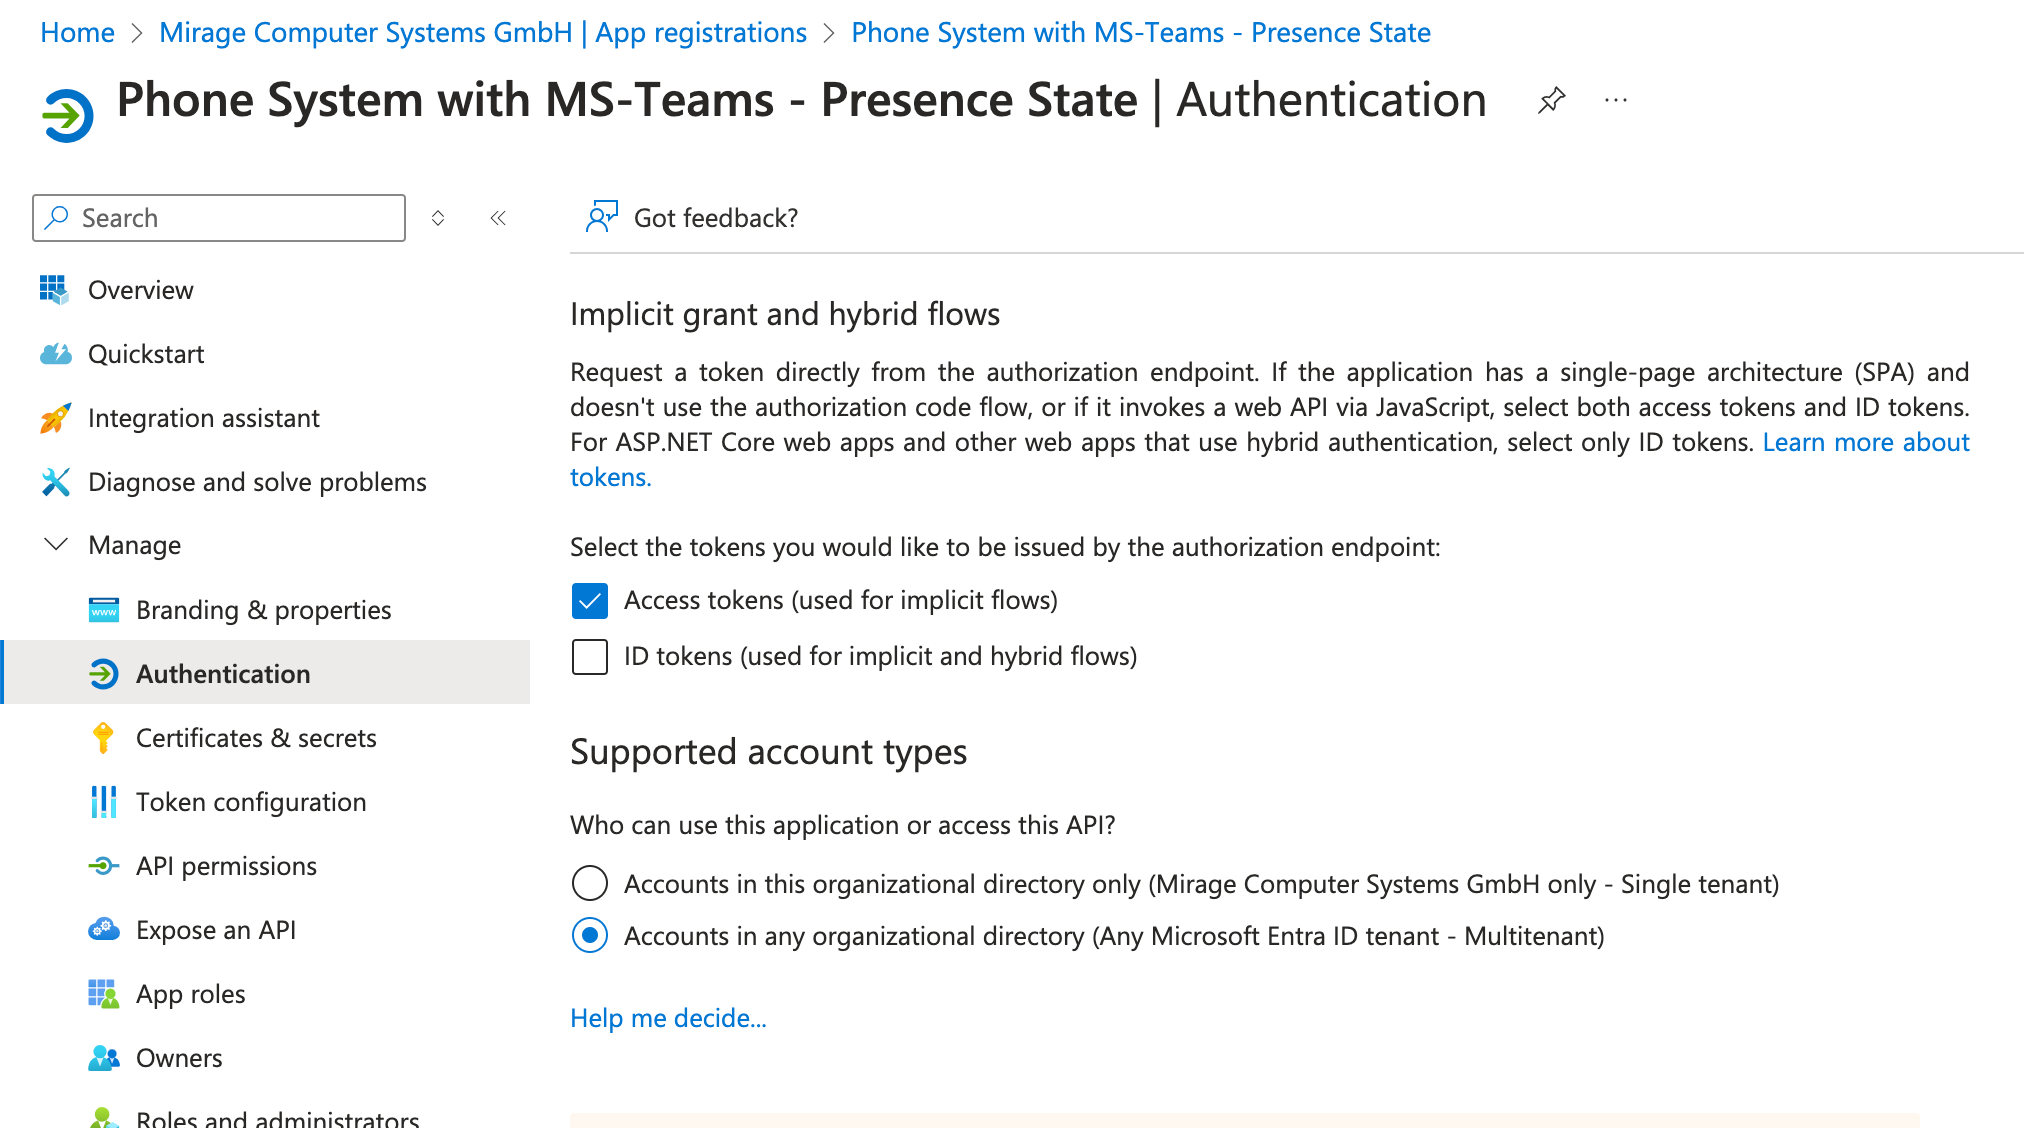Viewport: 2024px width, 1128px height.
Task: Select the Multitenant account type radio
Action: 590,936
